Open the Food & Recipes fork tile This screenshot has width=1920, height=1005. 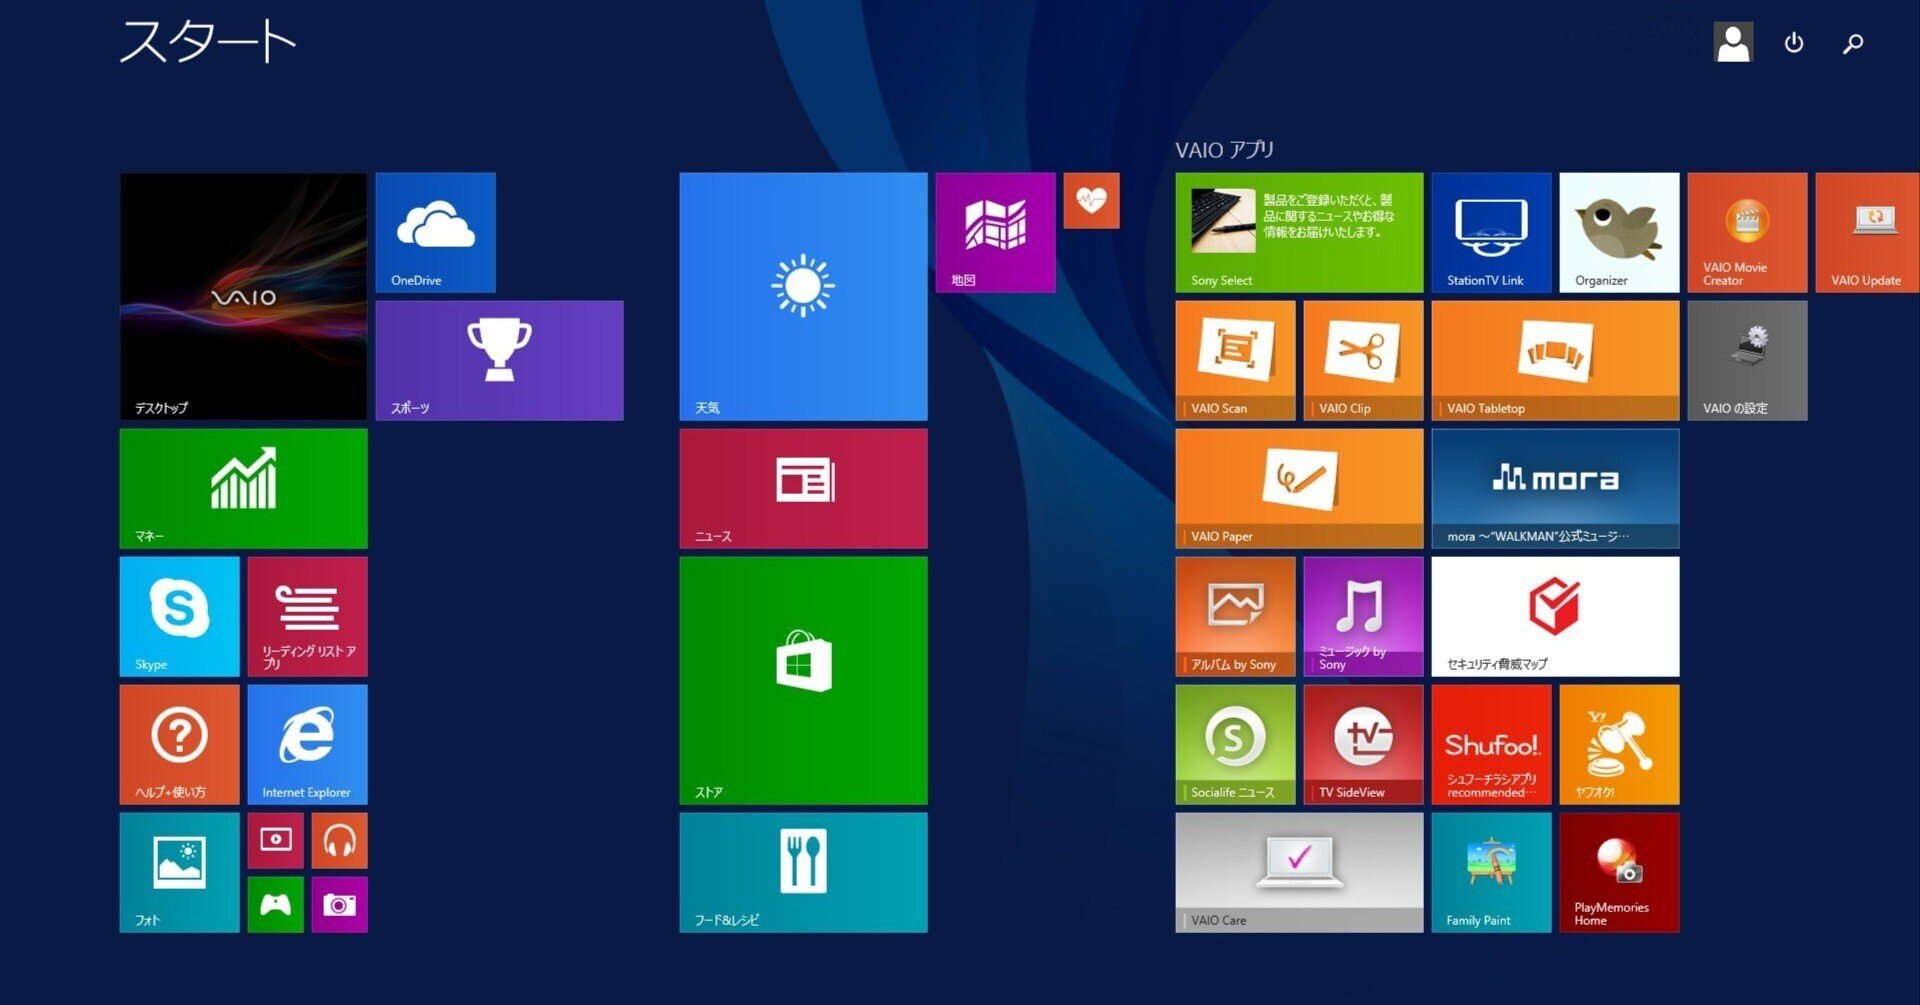coord(803,872)
